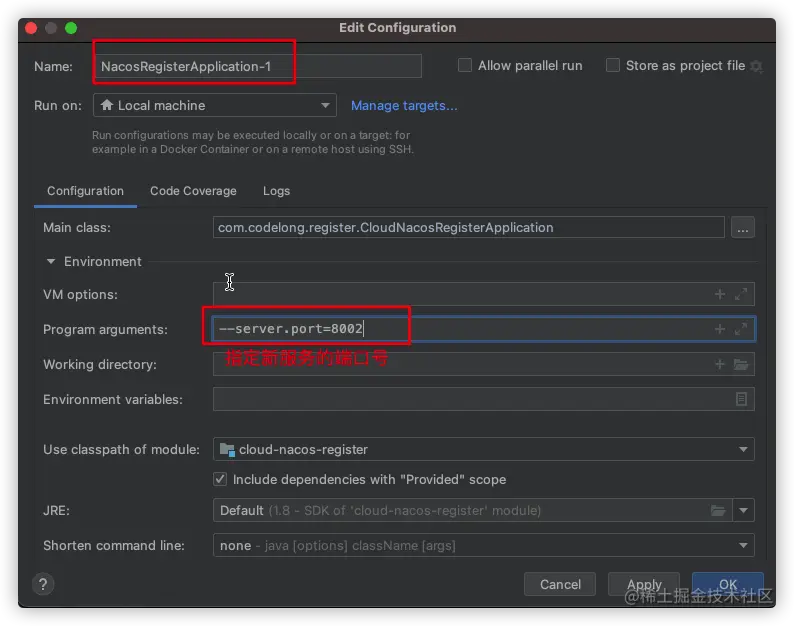Click the VM options field

click(x=484, y=294)
